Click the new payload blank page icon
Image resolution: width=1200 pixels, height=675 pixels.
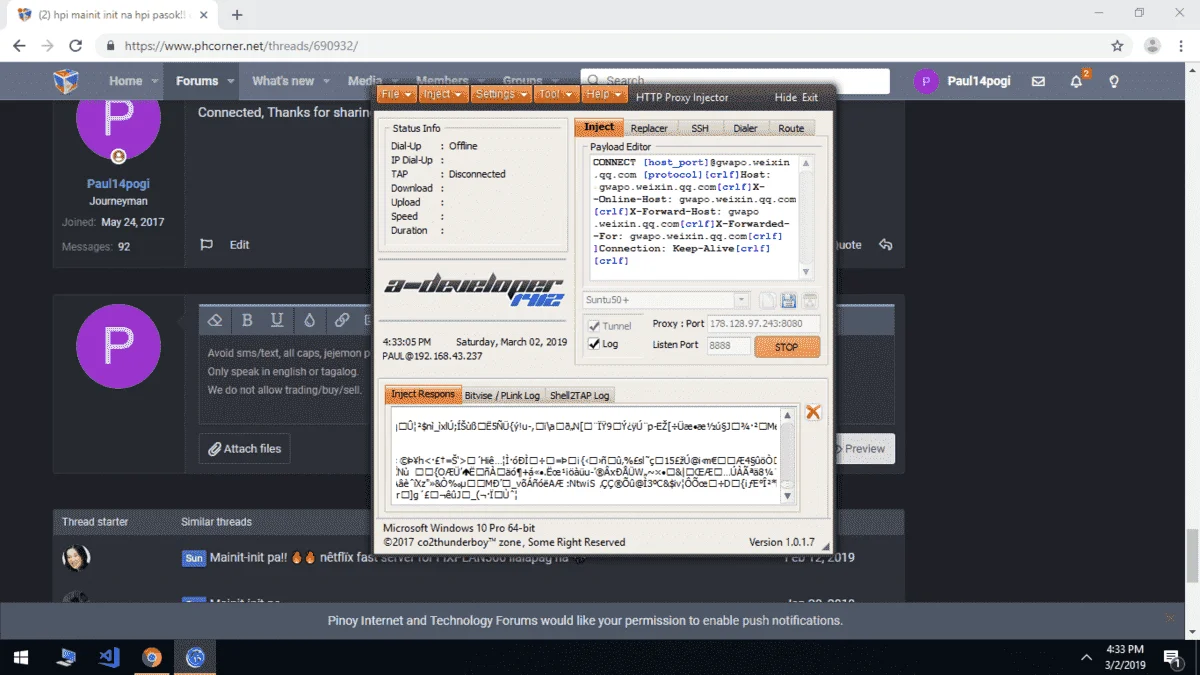(767, 301)
